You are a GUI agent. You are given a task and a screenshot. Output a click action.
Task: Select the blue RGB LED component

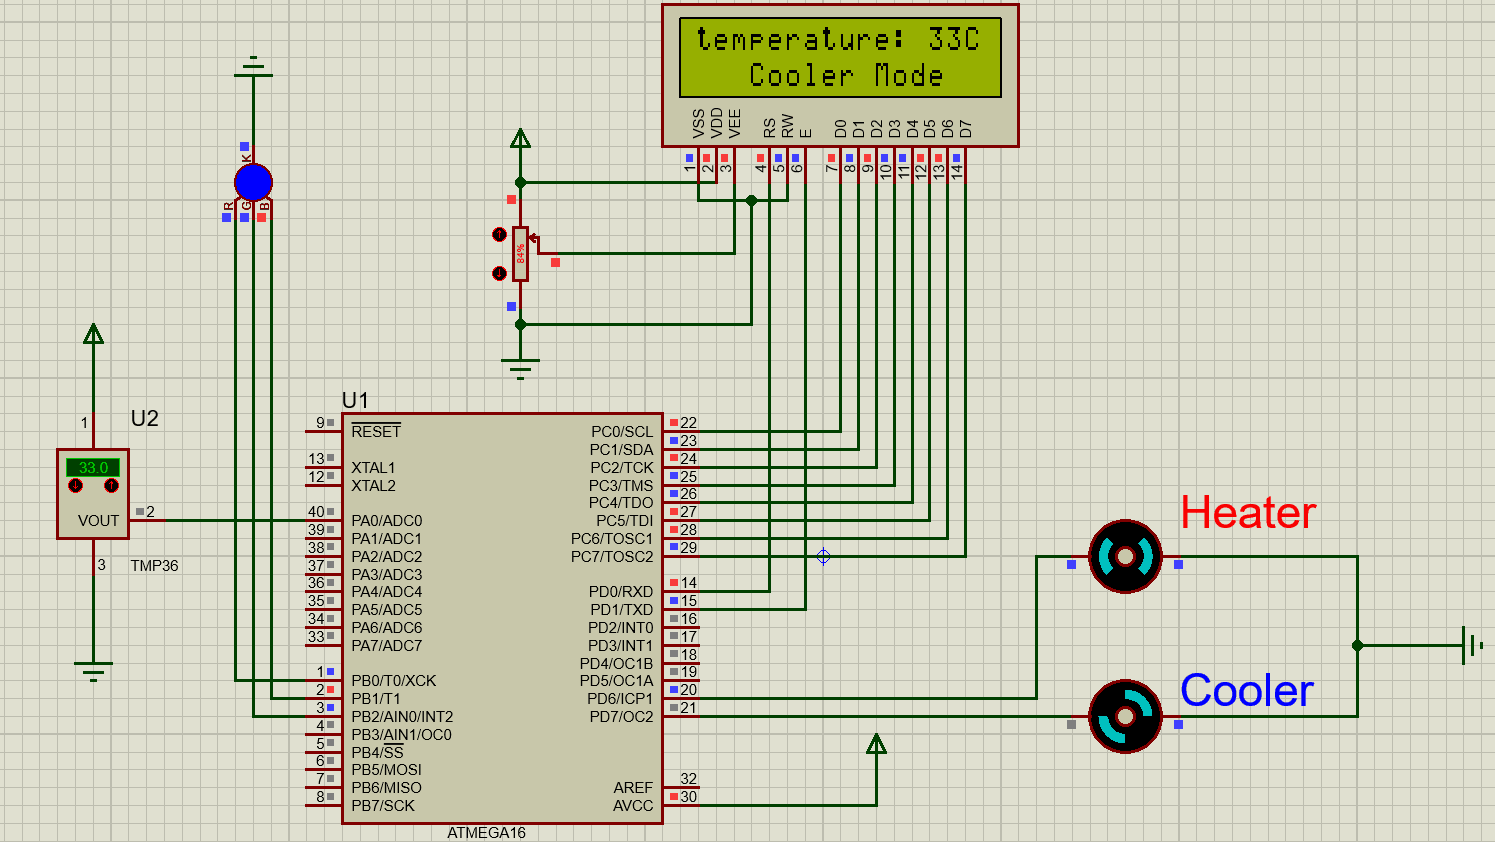pos(253,183)
